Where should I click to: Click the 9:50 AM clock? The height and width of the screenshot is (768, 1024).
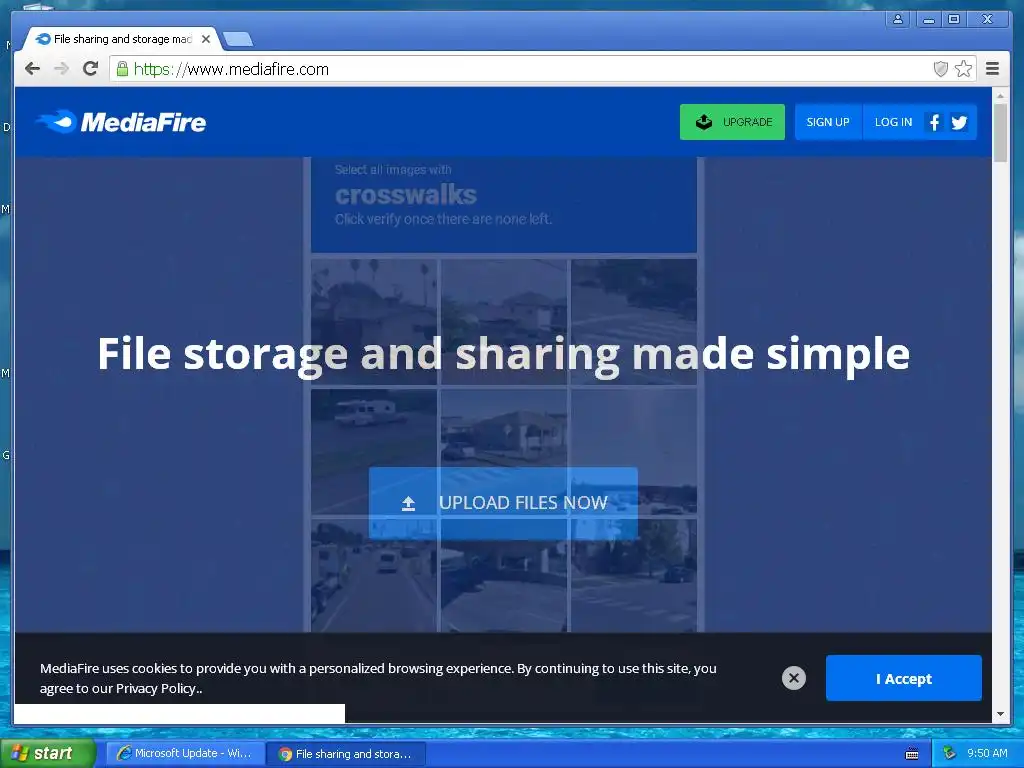tap(987, 754)
